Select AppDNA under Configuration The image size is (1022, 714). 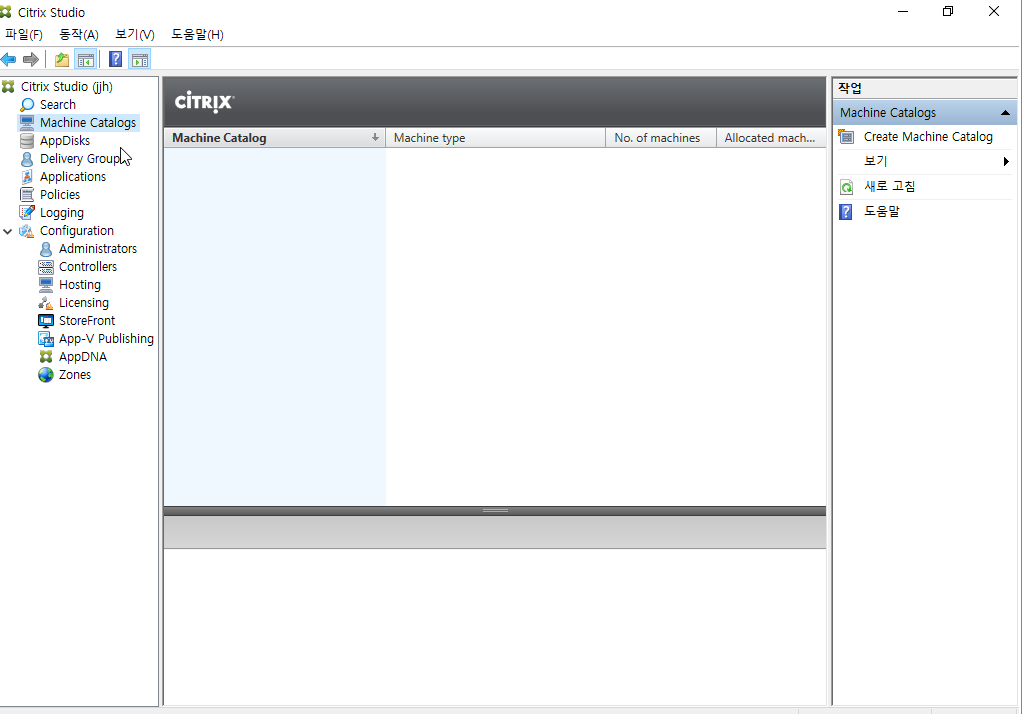[82, 357]
